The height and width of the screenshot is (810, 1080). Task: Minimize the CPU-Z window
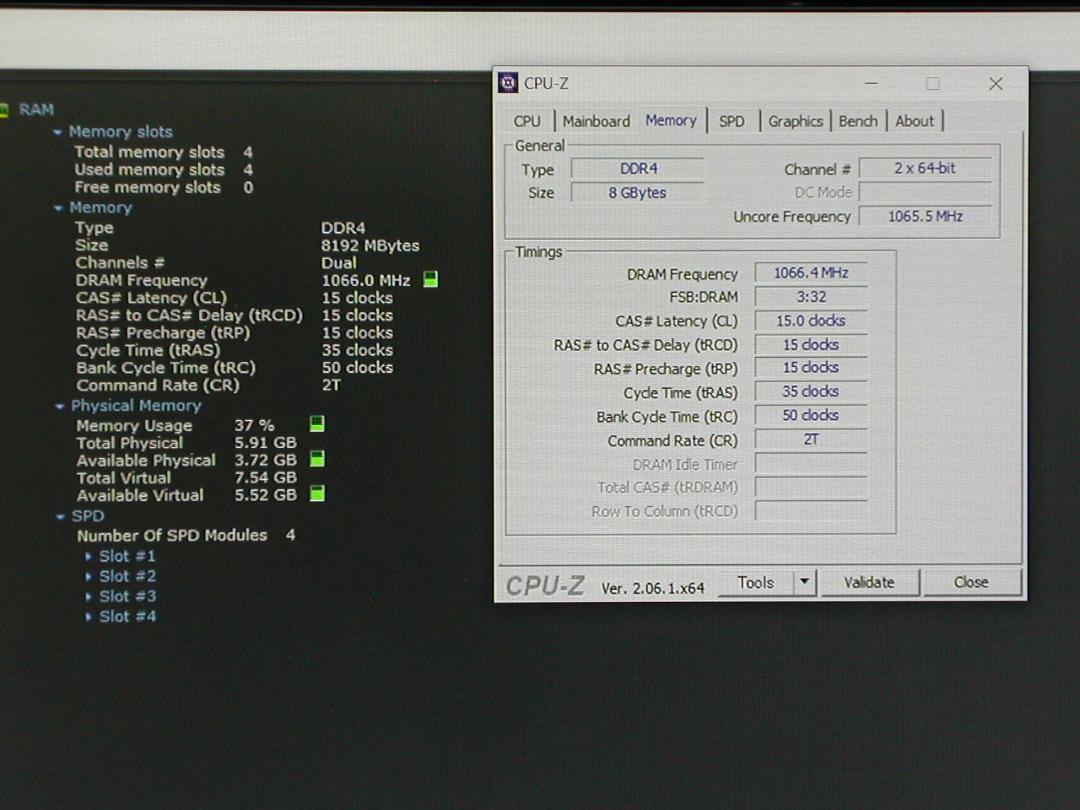click(x=871, y=83)
